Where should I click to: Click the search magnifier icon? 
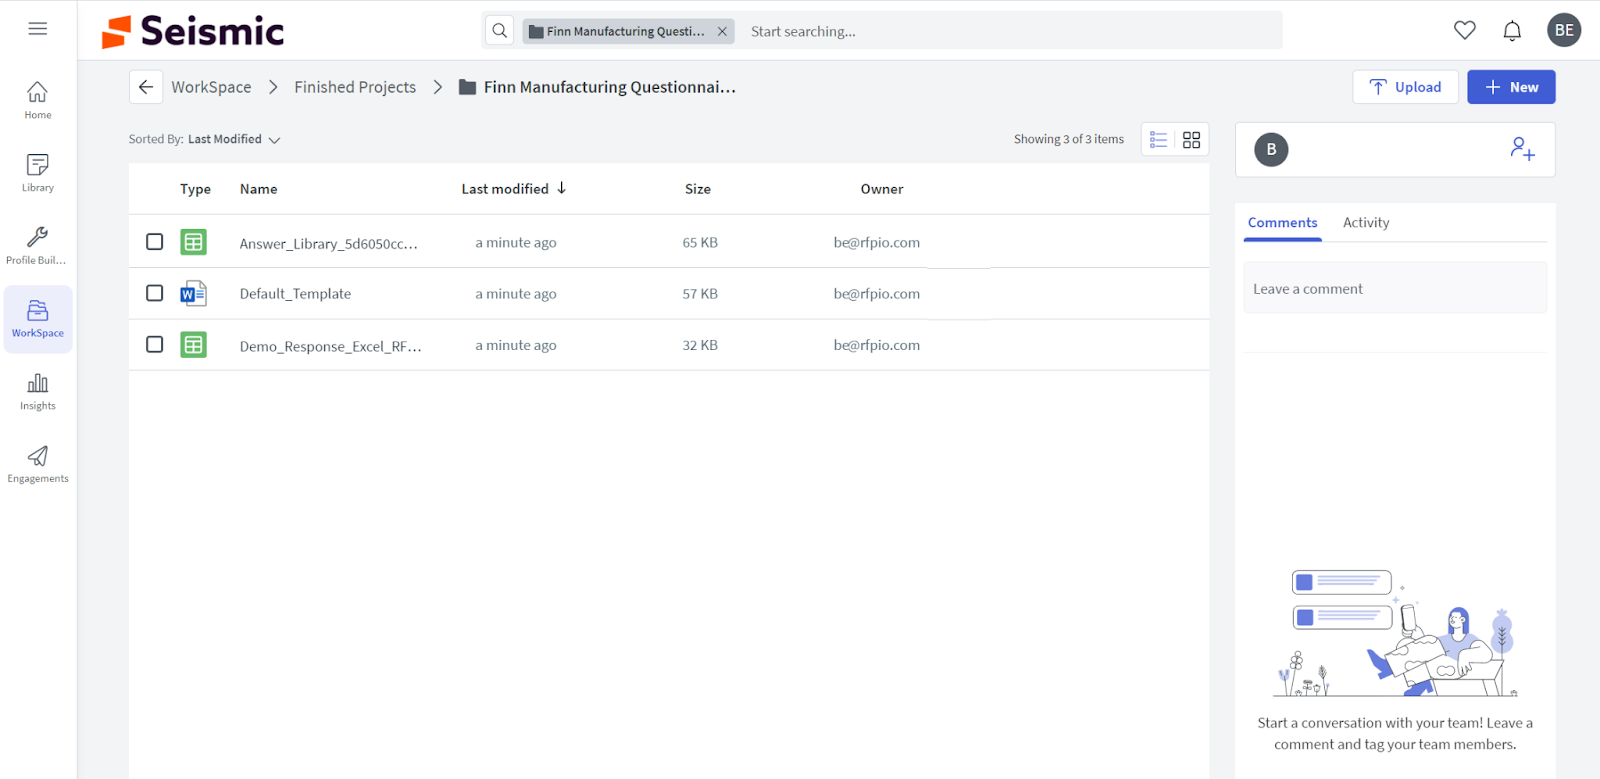tap(500, 31)
